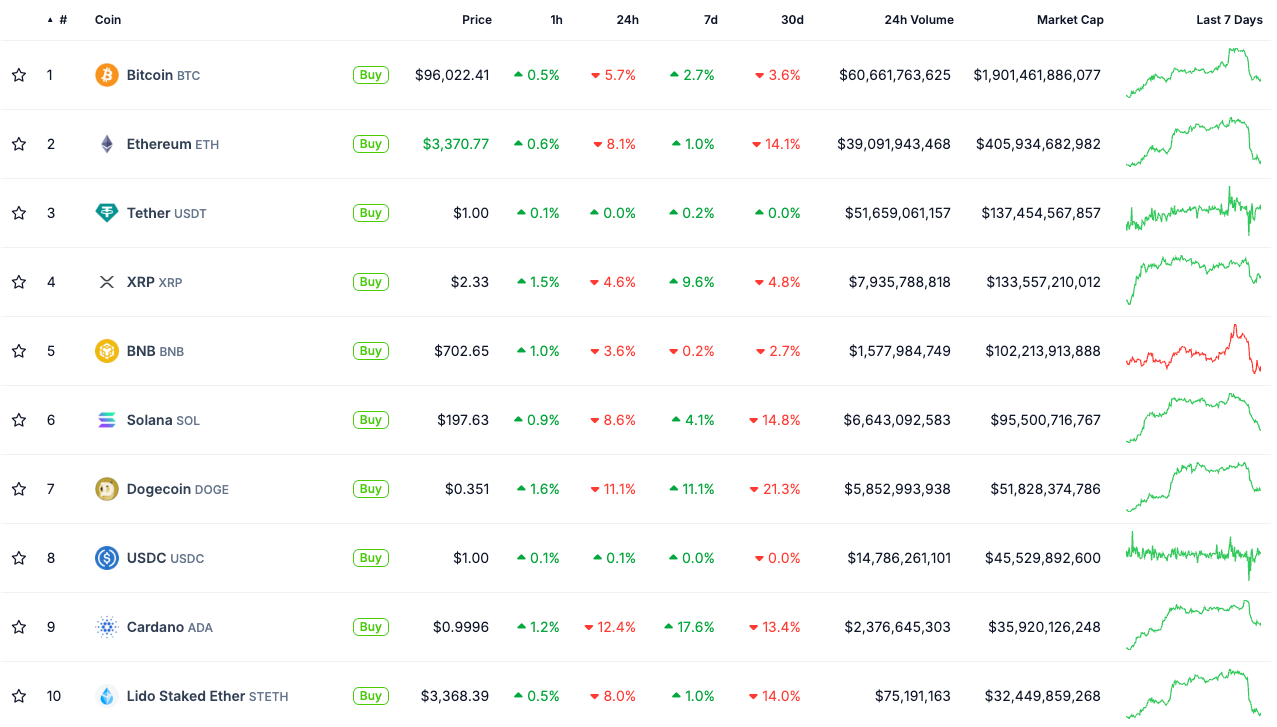
Task: Click Buy button for USDC
Action: pos(371,558)
